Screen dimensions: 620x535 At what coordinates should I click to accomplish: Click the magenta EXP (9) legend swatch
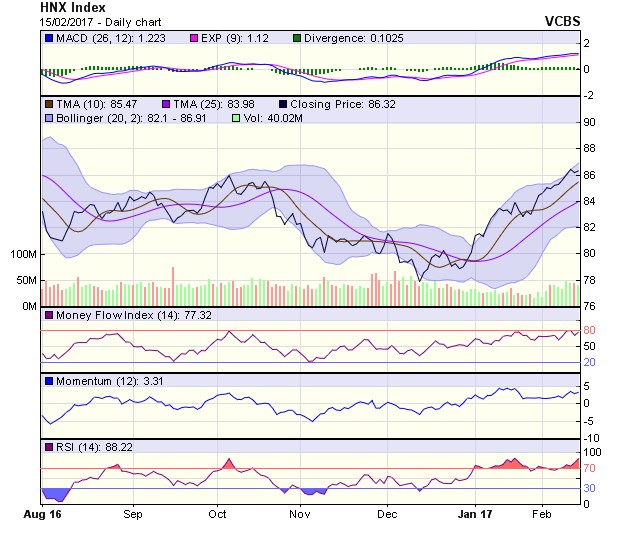[x=196, y=38]
